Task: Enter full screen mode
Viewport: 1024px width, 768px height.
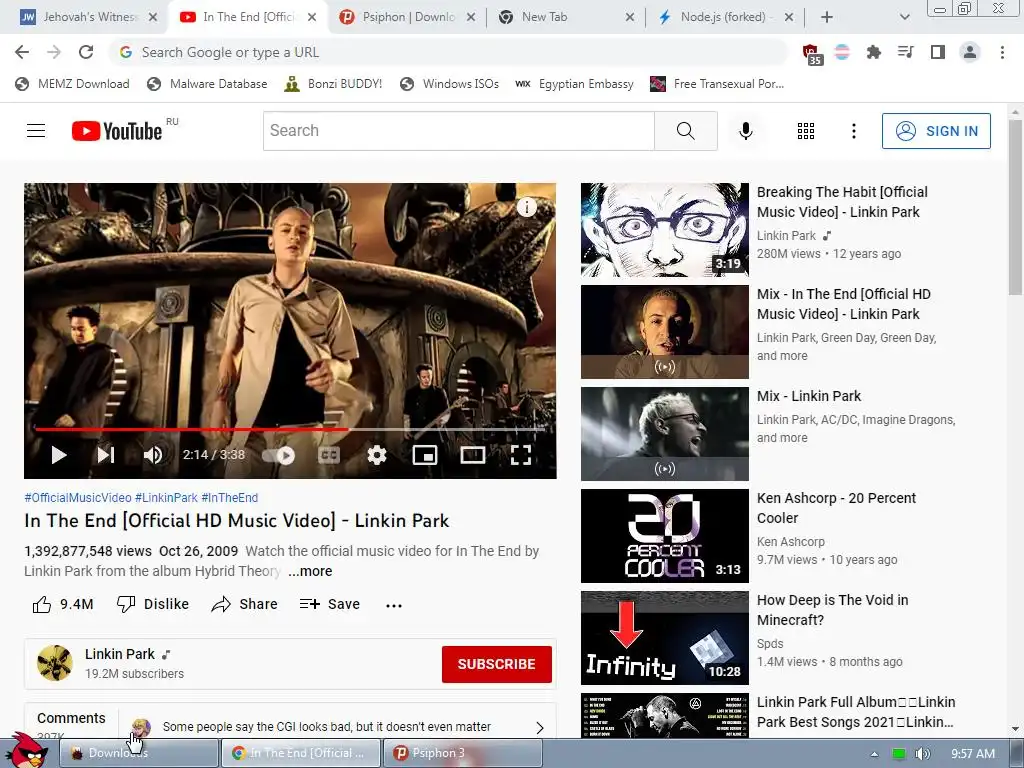Action: click(x=520, y=455)
